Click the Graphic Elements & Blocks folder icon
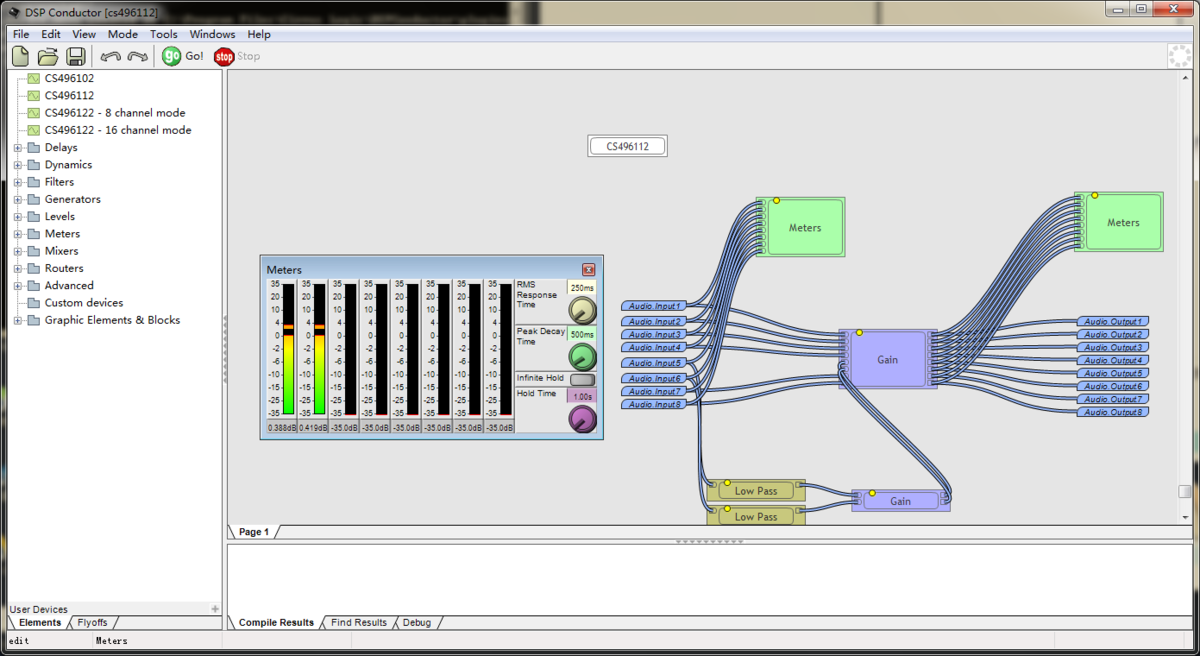Viewport: 1200px width, 656px height. coord(34,320)
